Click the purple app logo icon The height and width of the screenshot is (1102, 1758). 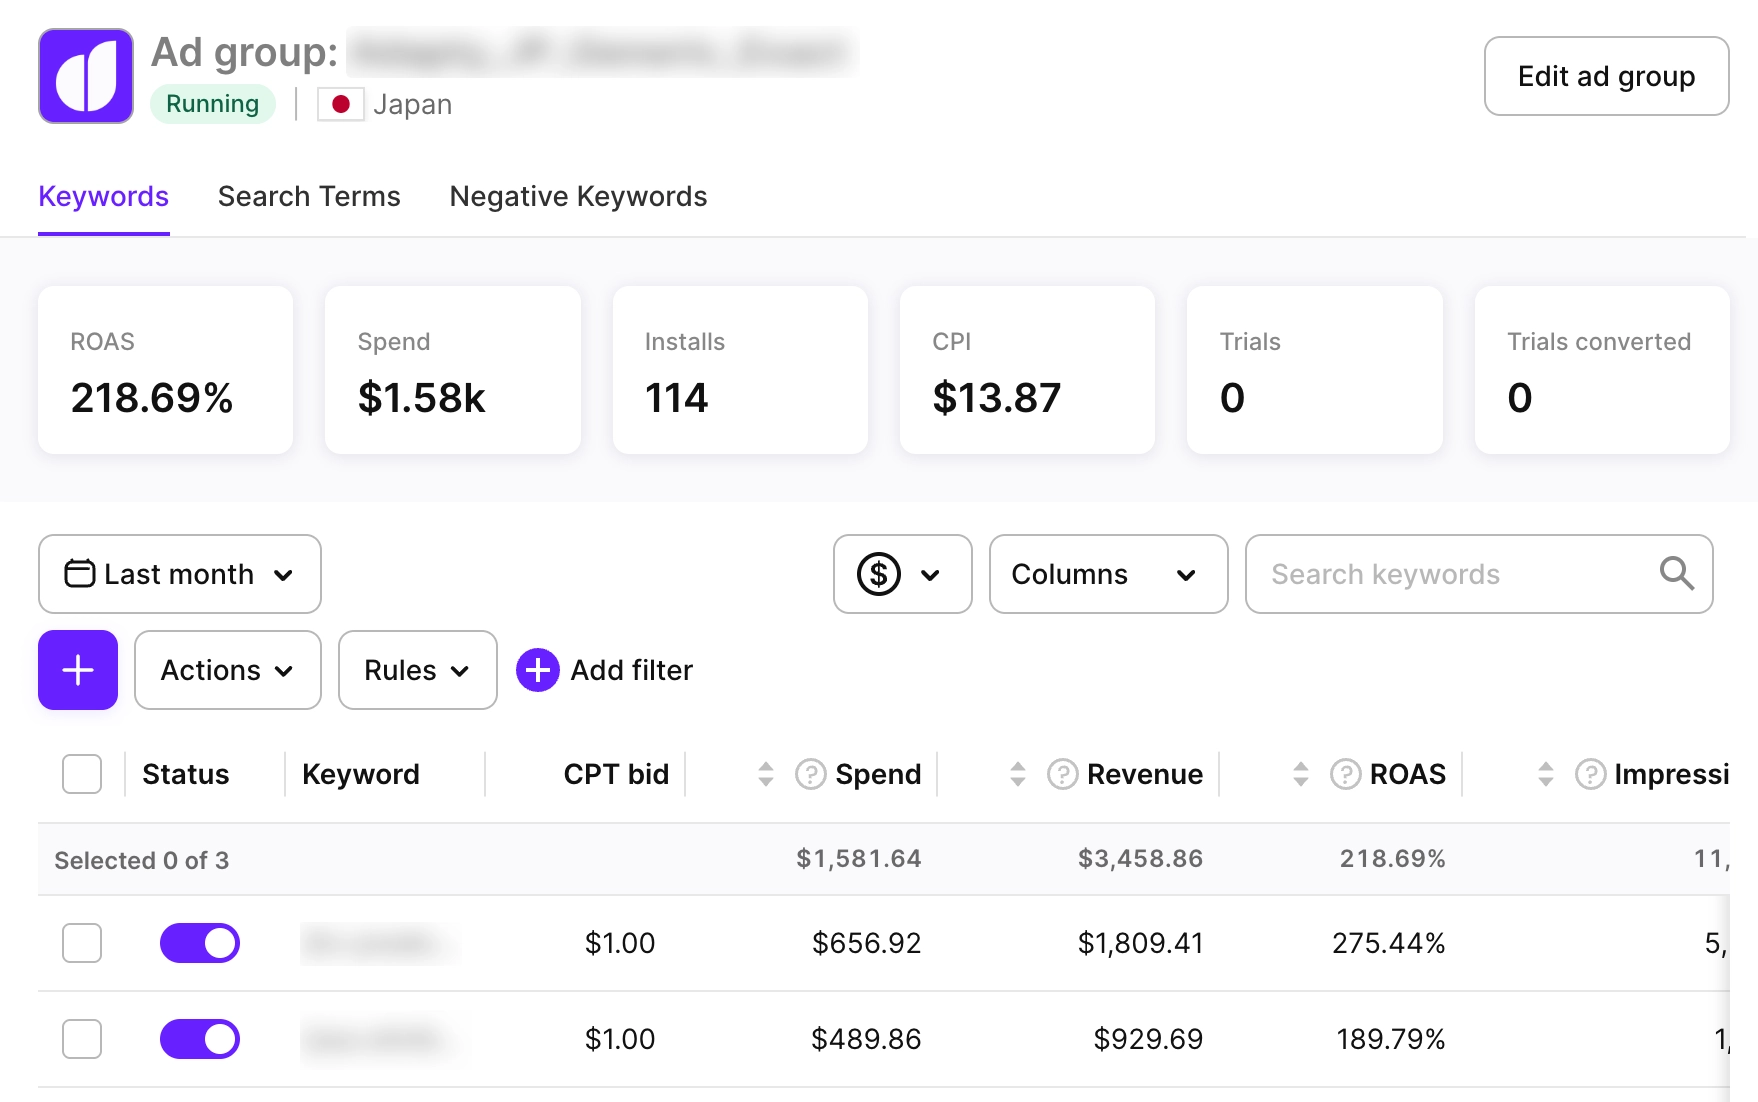point(86,76)
